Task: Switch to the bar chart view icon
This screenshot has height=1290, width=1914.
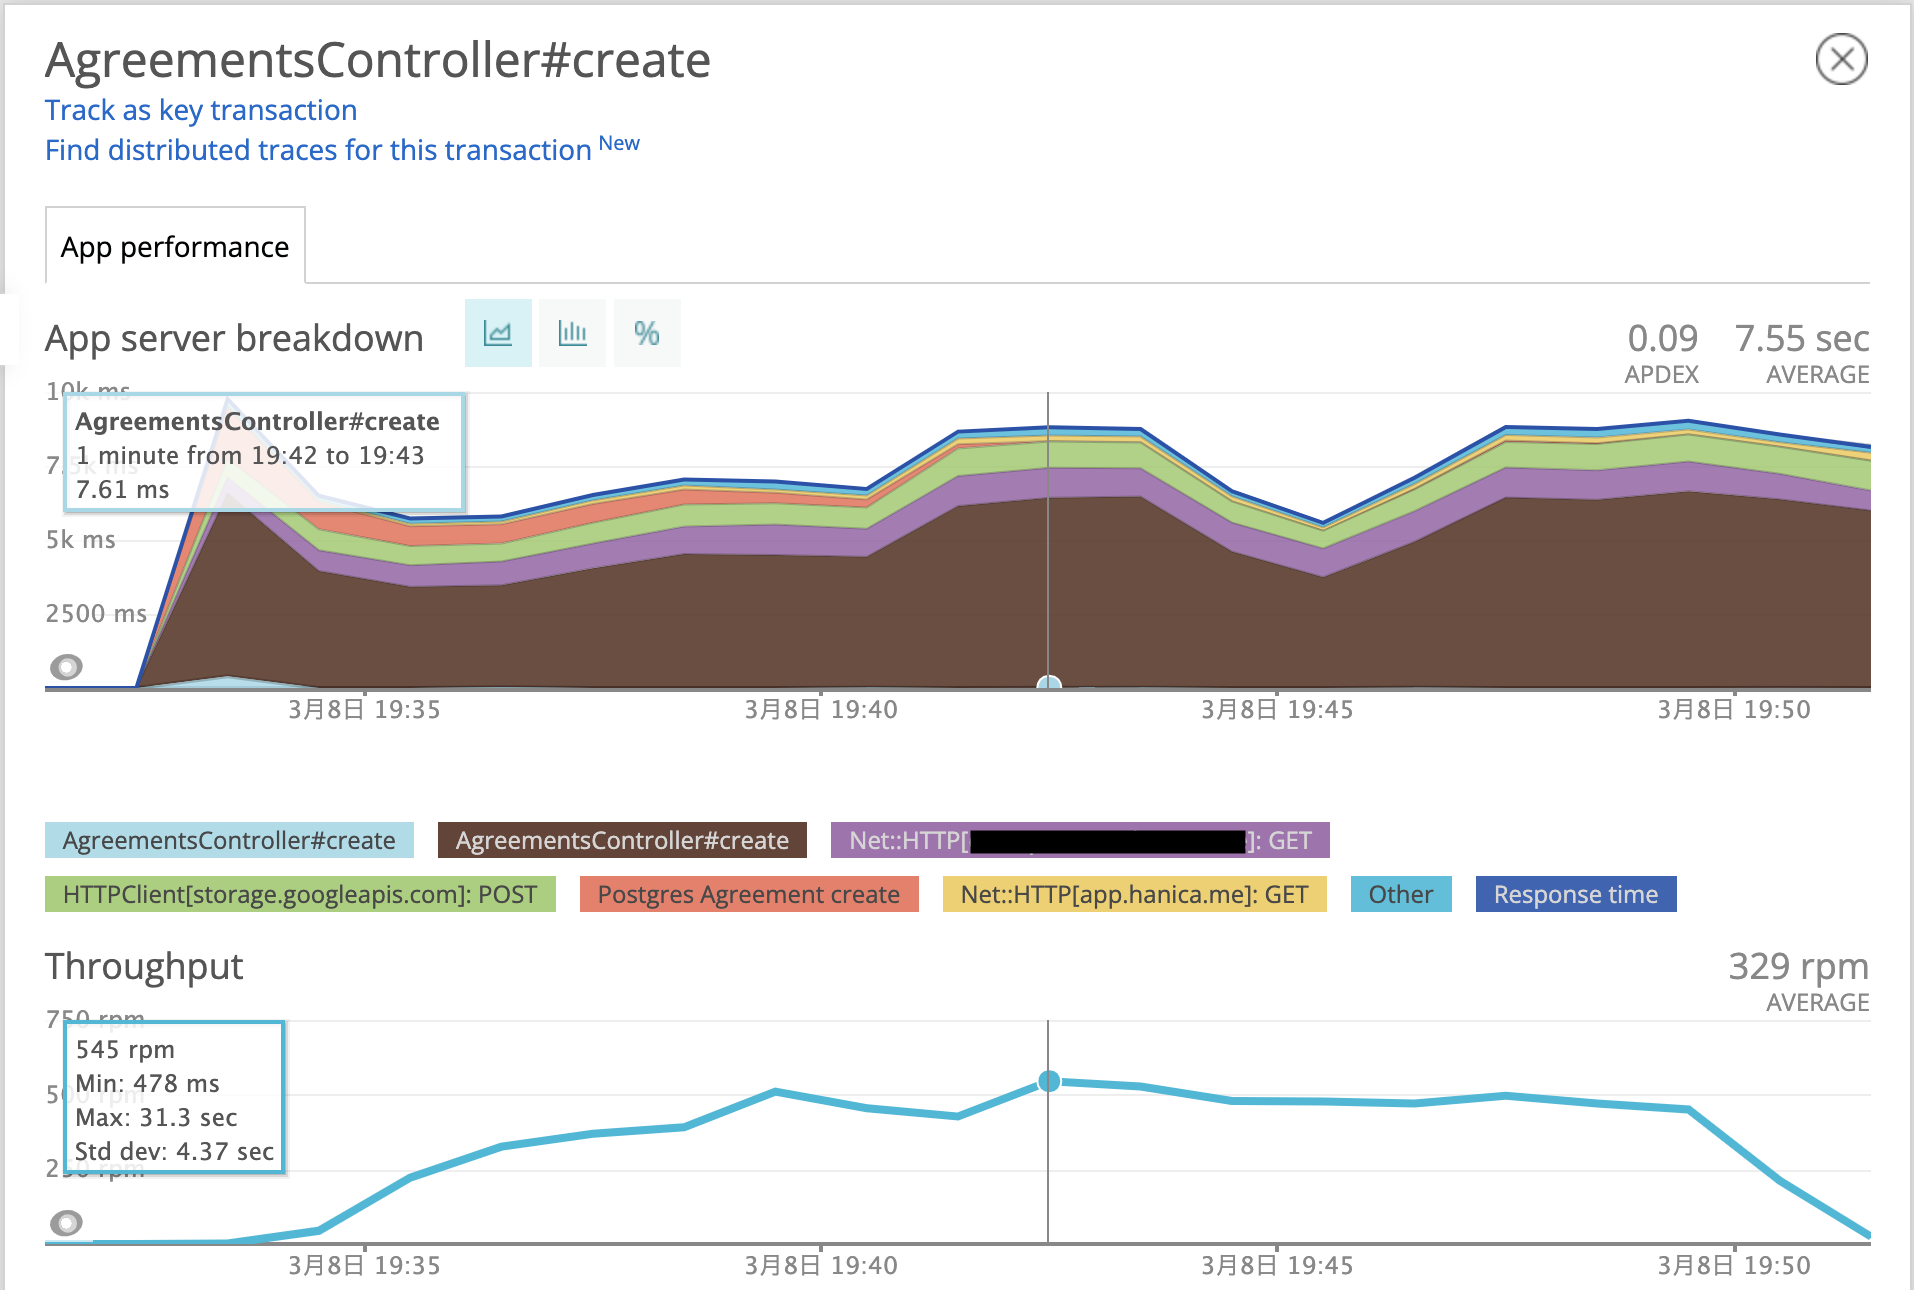Action: point(572,333)
